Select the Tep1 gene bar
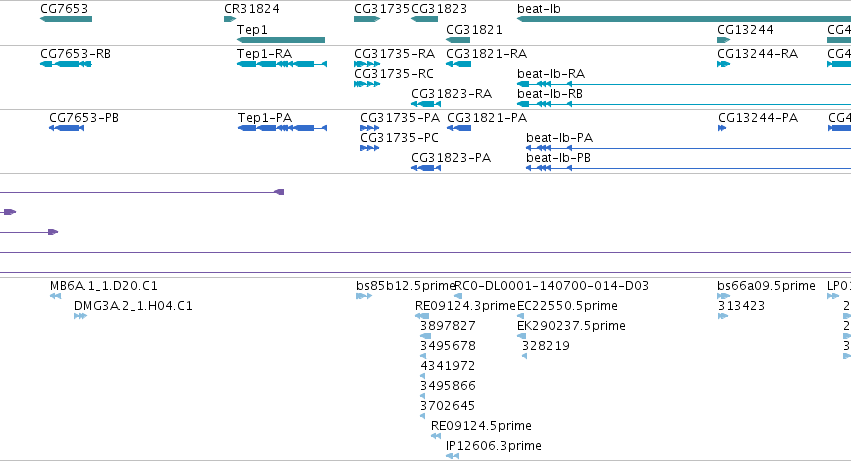Image resolution: width=851 pixels, height=461 pixels. coord(281,40)
